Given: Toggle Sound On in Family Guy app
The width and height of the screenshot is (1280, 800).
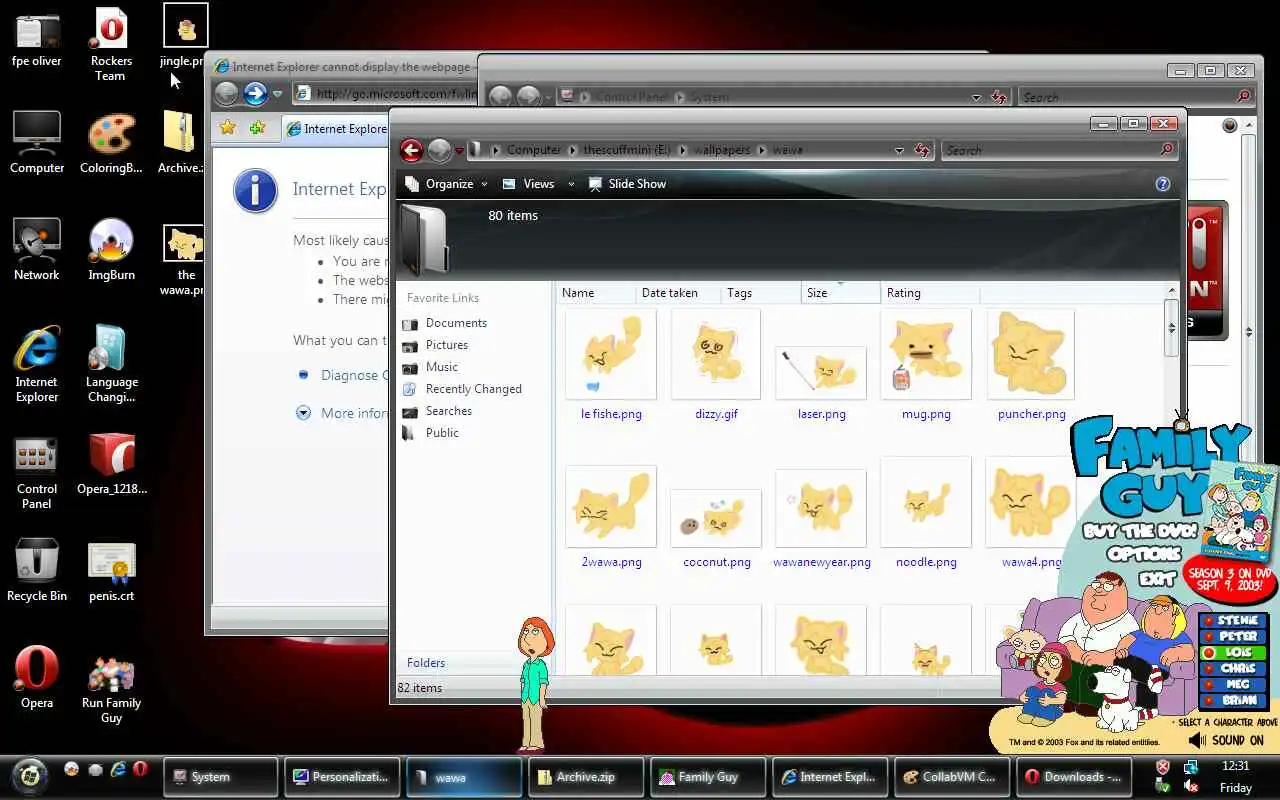Looking at the screenshot, I should 1227,741.
